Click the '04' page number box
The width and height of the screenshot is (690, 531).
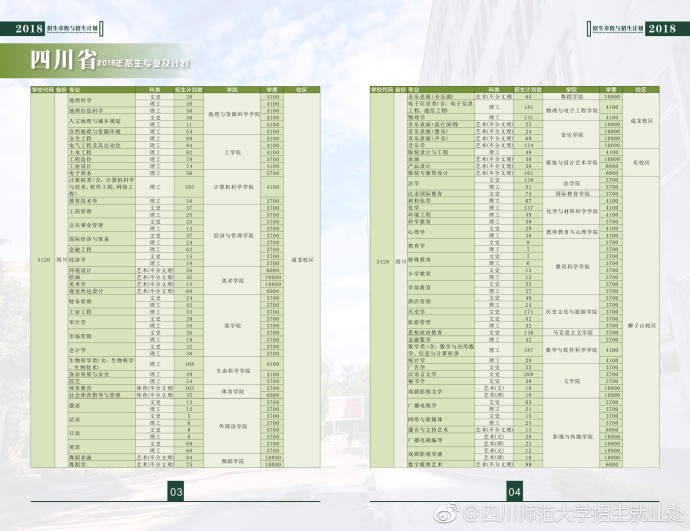point(514,491)
